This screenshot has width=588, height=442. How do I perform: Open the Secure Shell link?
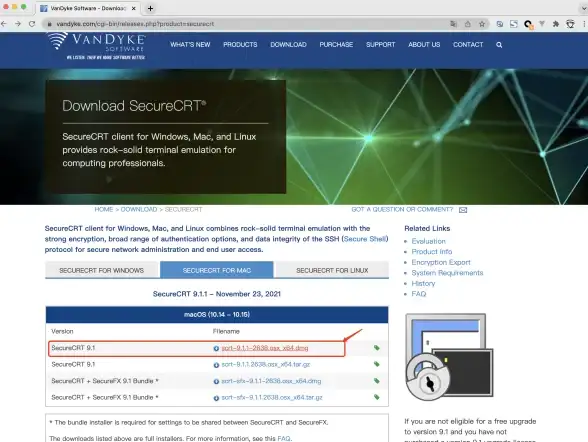pyautogui.click(x=365, y=239)
